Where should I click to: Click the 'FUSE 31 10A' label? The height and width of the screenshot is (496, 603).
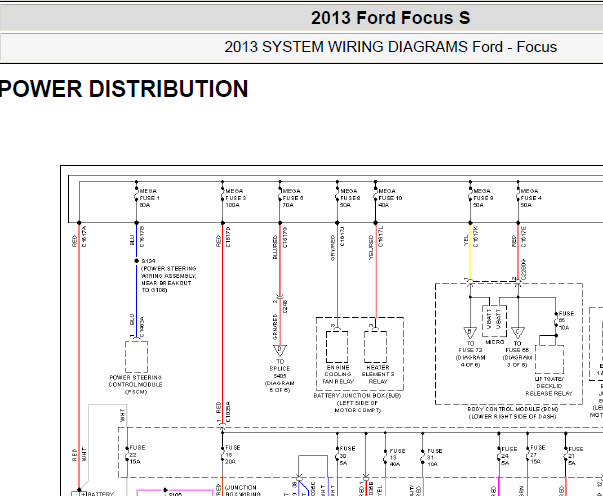(x=435, y=458)
